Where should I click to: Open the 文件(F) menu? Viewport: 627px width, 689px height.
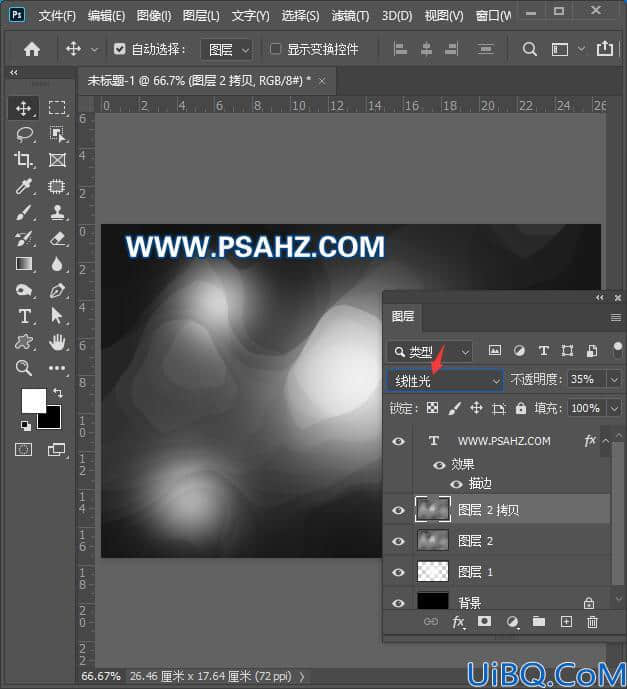pyautogui.click(x=57, y=16)
